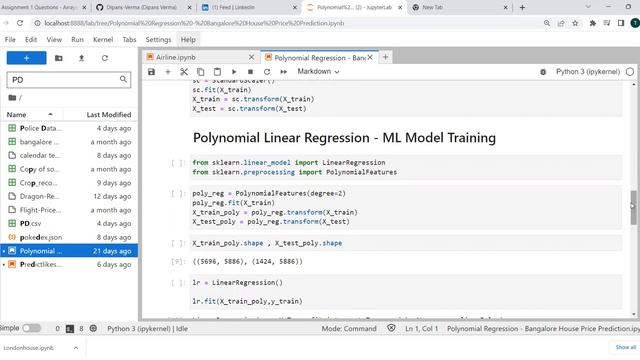640x360 pixels.
Task: Upload files using the upload arrow icon
Action: (81, 58)
